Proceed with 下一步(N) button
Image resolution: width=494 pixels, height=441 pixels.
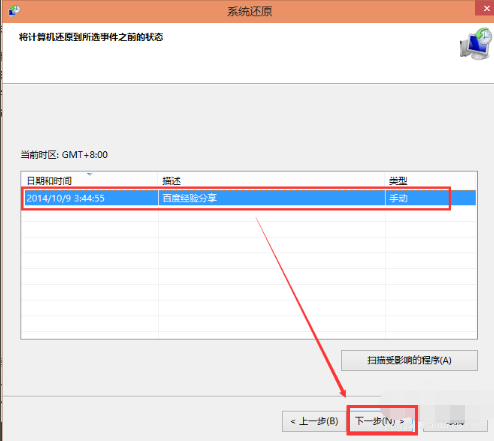382,421
